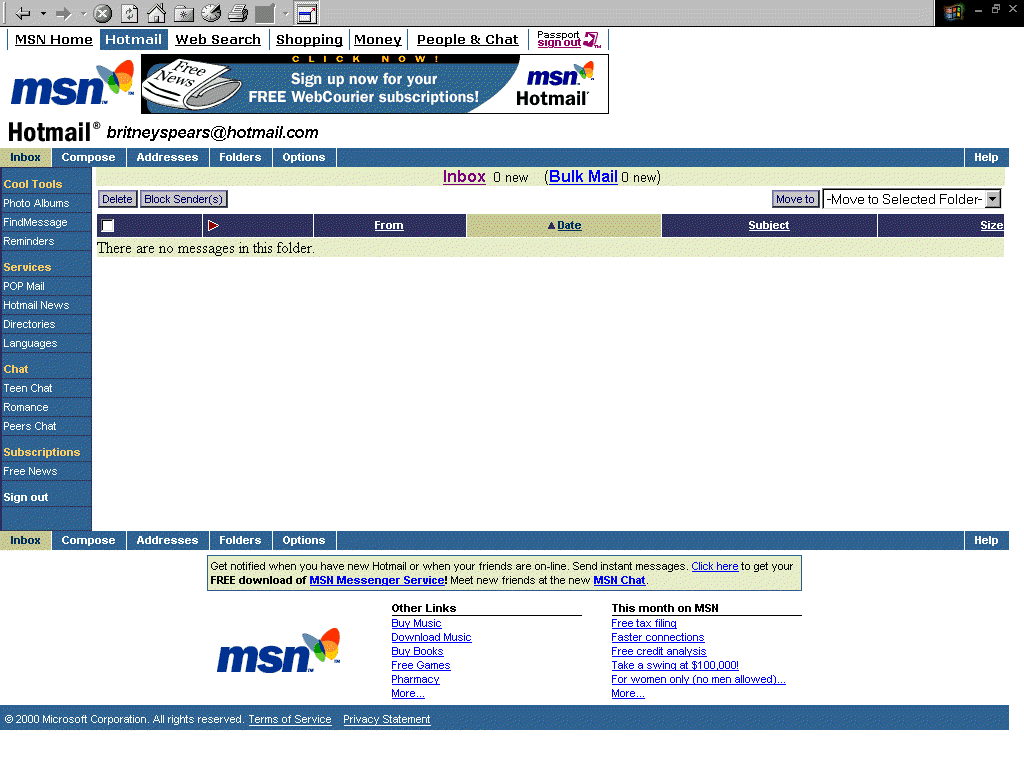Open the Back button history dropdown arrow
Viewport: 1024px width, 768px height.
(x=43, y=13)
